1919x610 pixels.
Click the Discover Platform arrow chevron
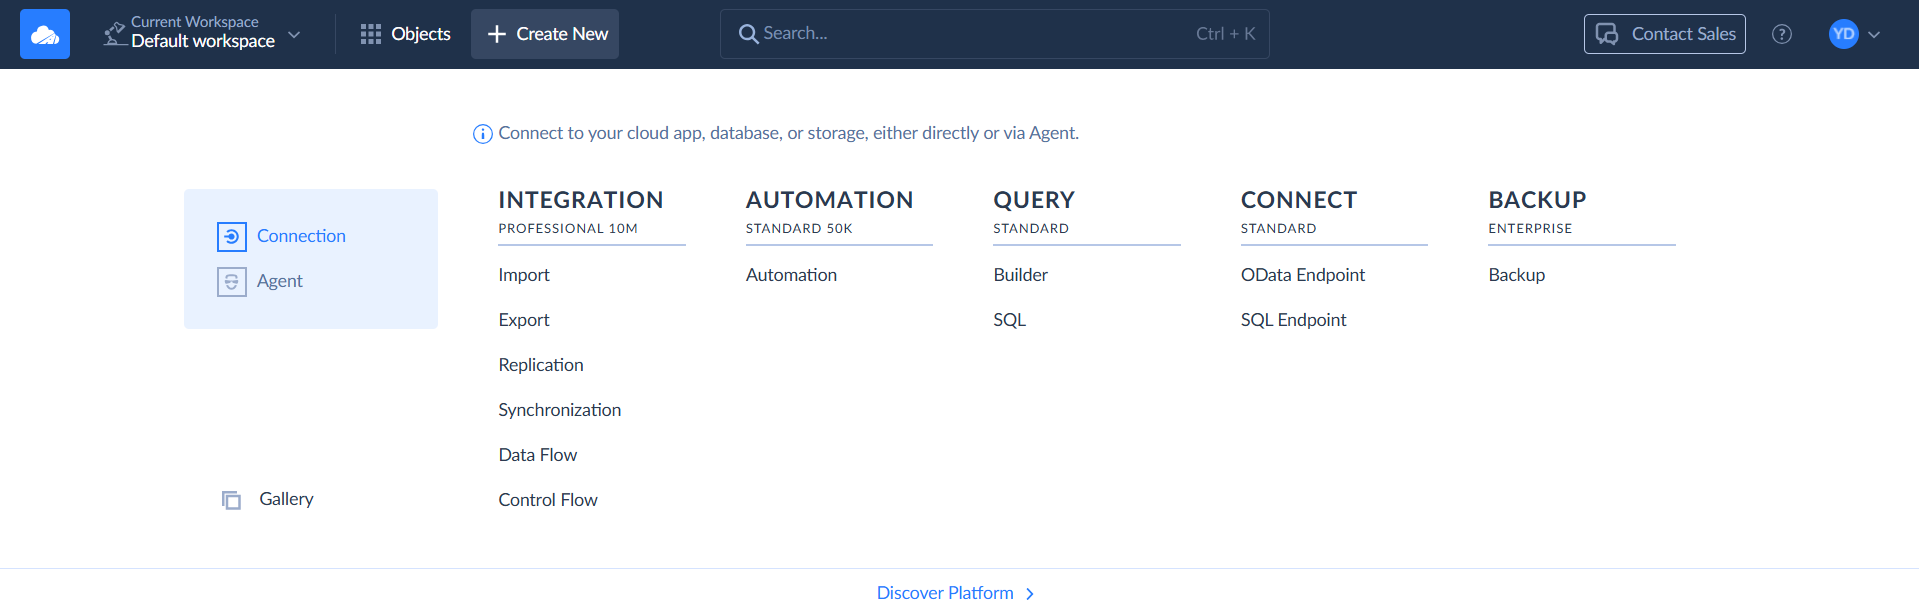1030,594
